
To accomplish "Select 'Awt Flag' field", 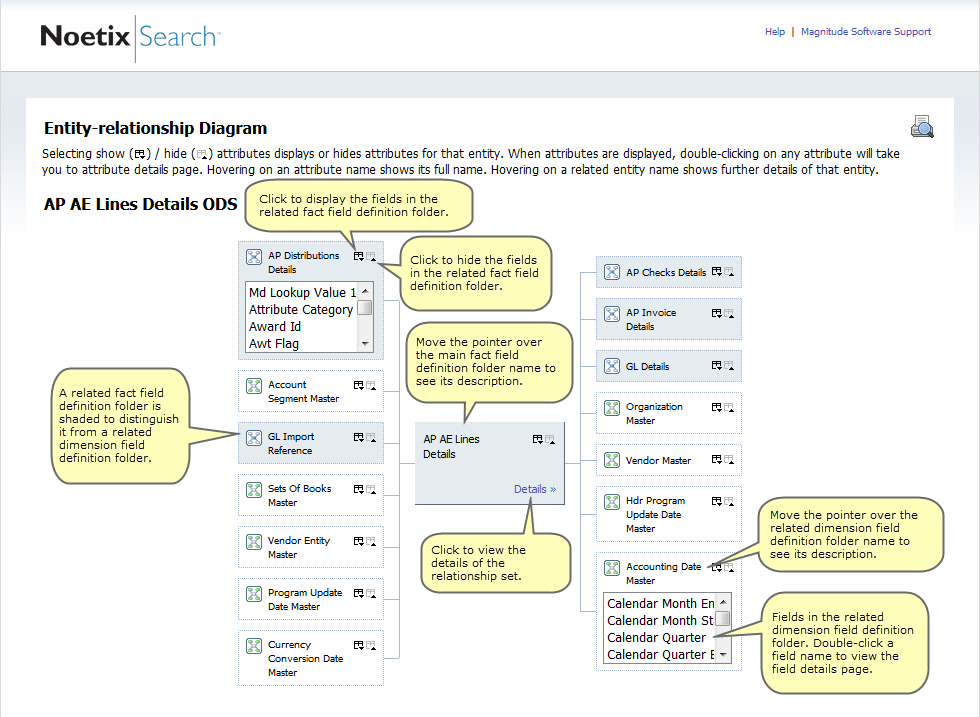I will 274,344.
